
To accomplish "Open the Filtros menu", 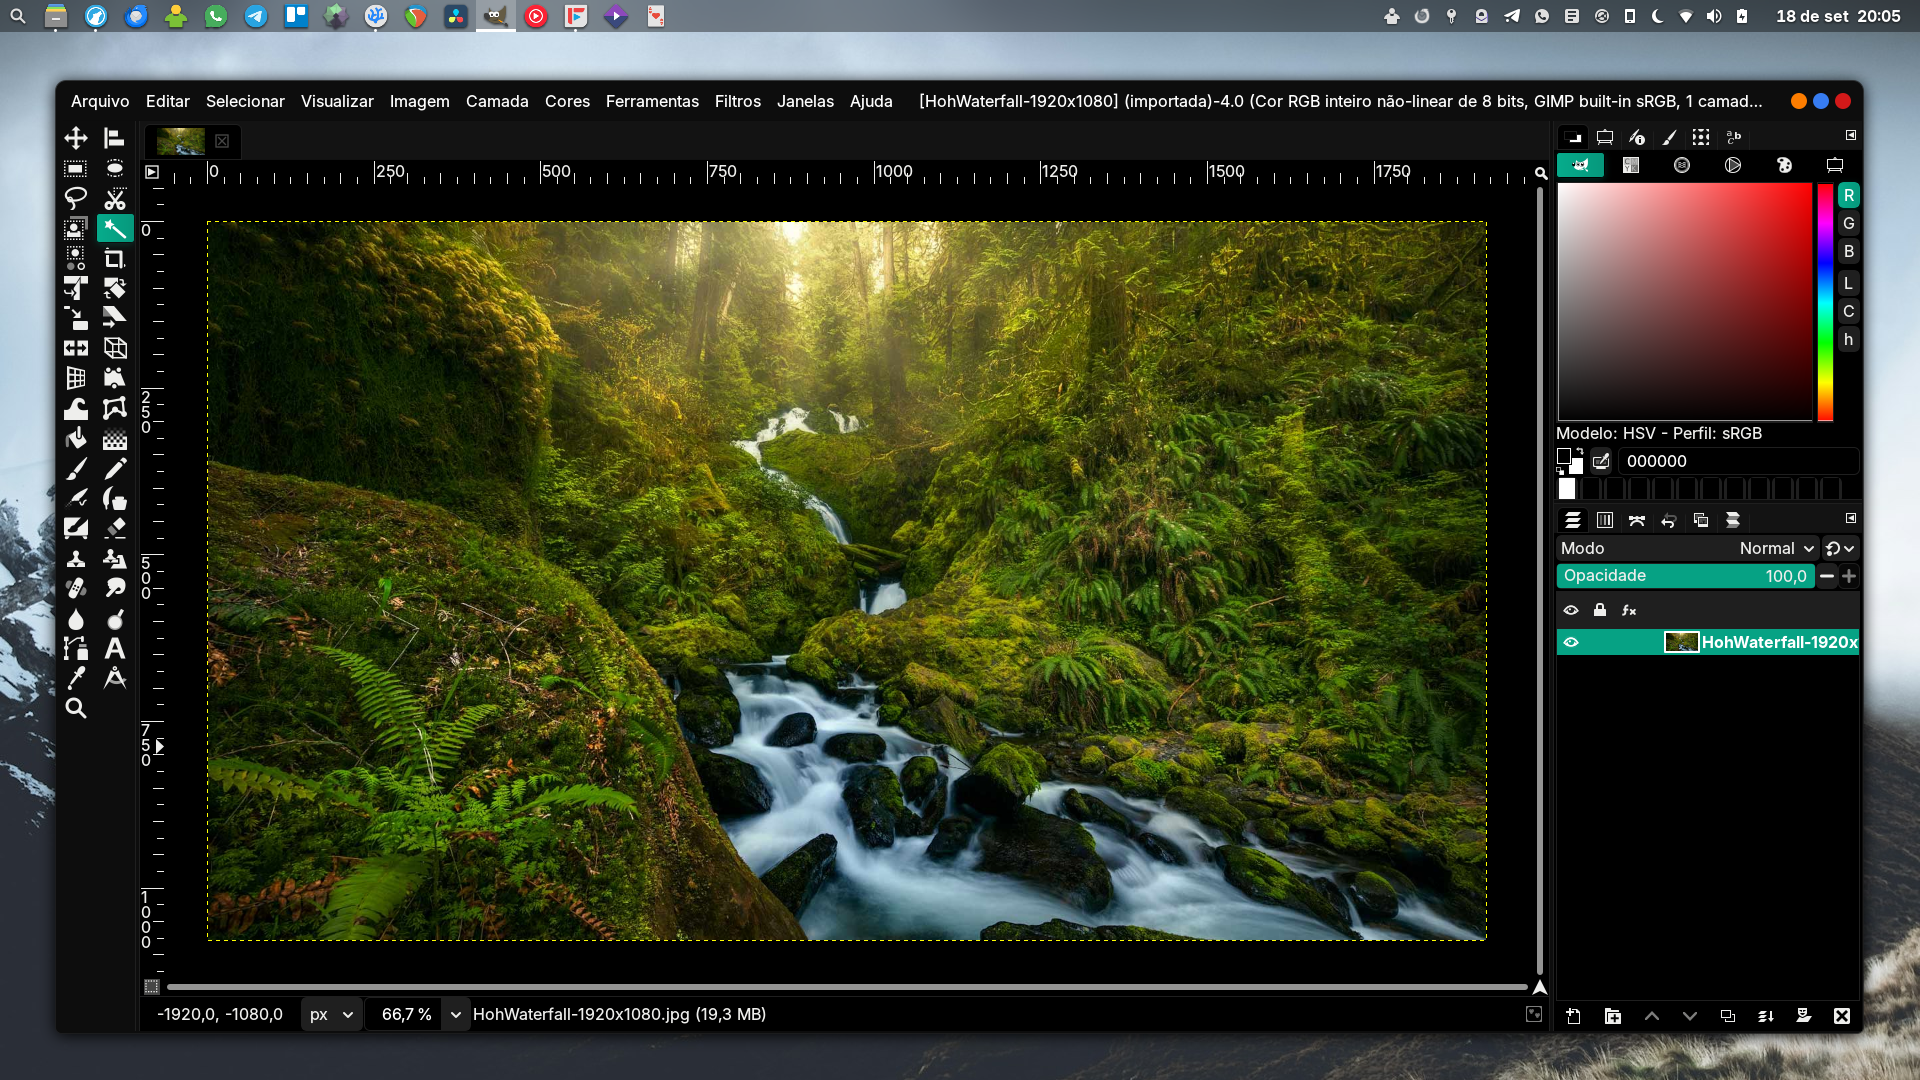I will pos(737,101).
